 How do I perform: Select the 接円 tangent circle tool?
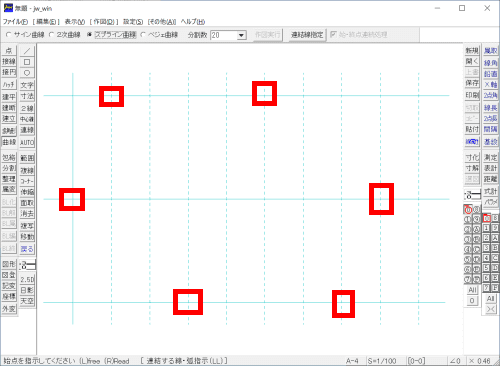9,72
